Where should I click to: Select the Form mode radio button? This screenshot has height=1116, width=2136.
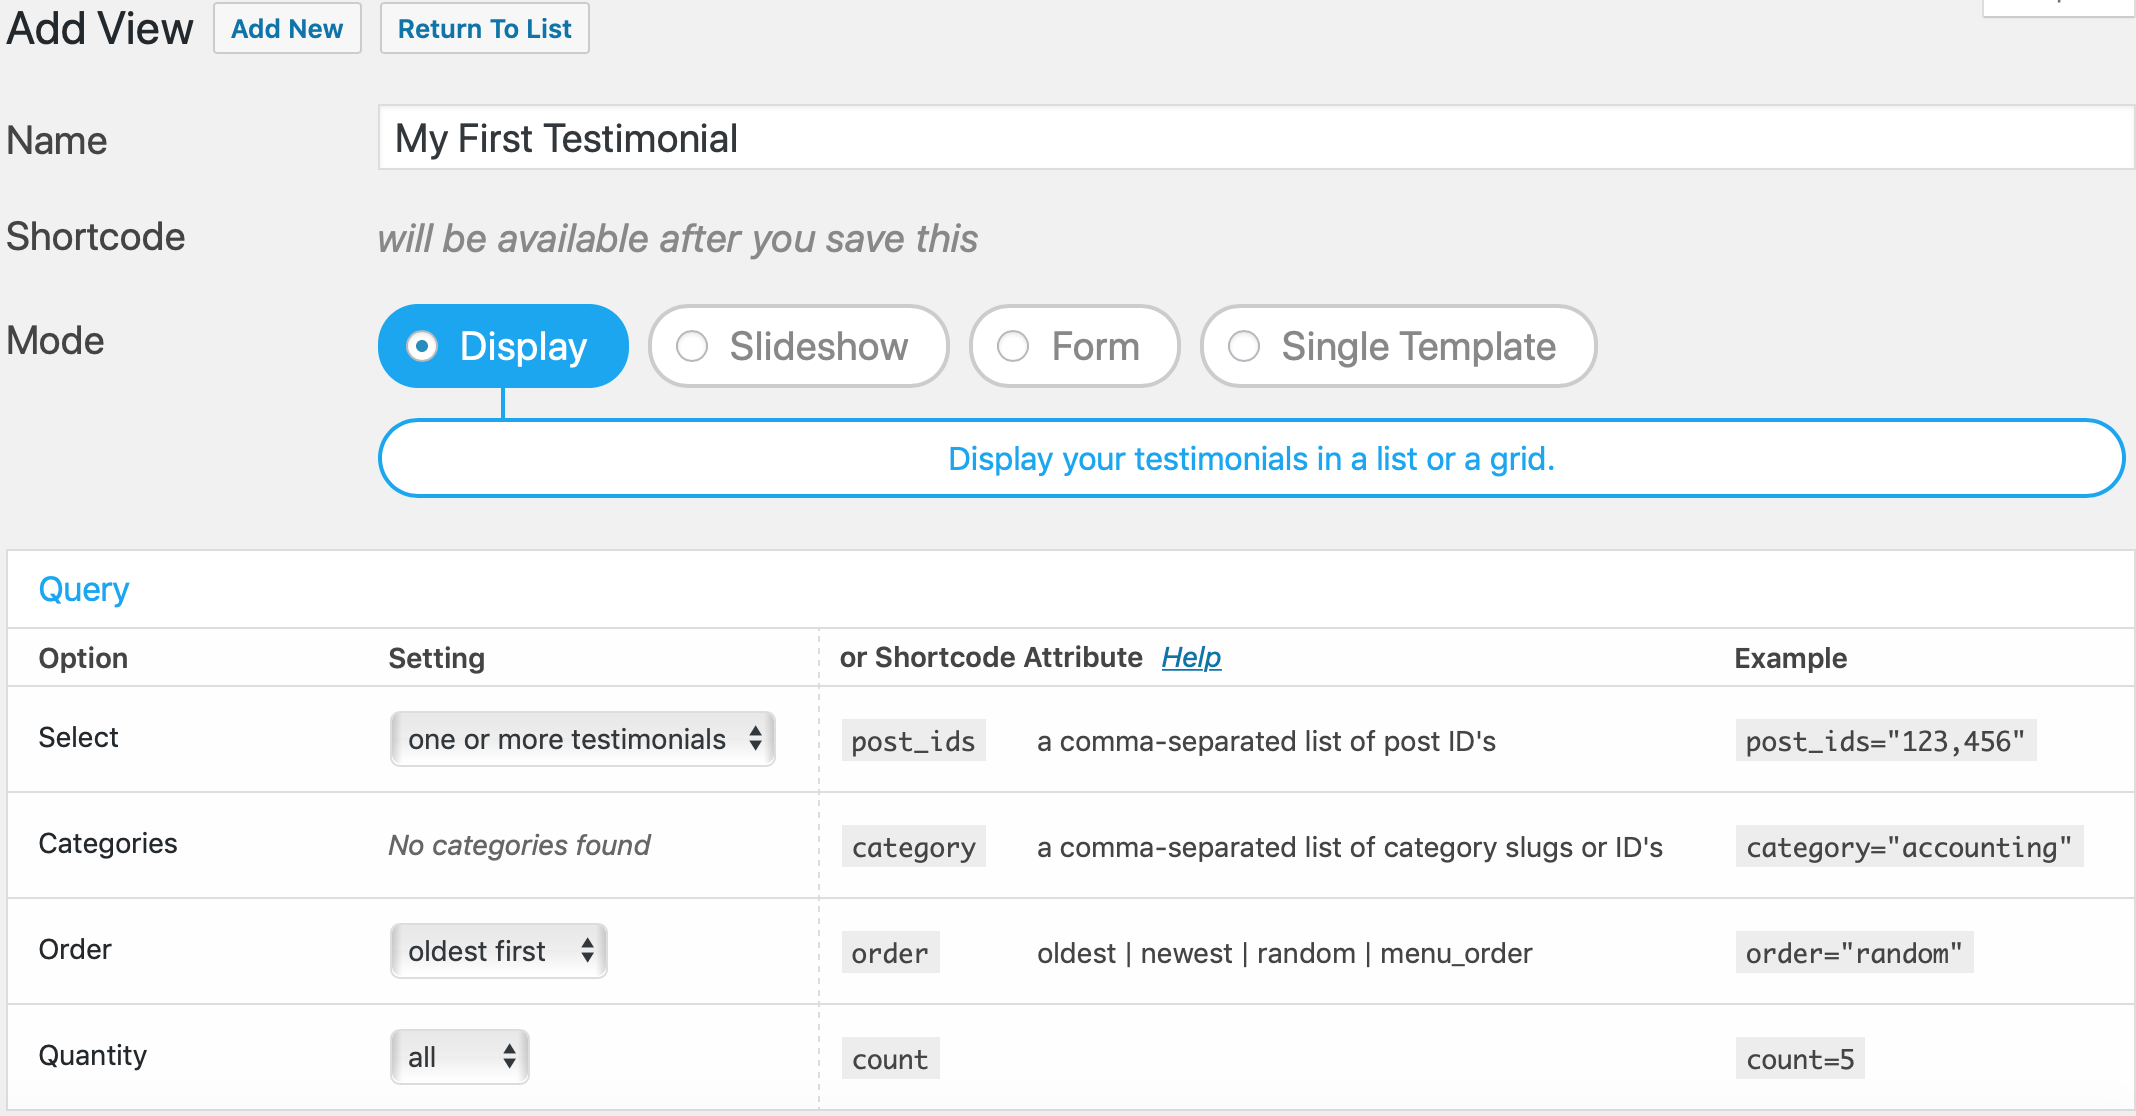coord(1013,346)
